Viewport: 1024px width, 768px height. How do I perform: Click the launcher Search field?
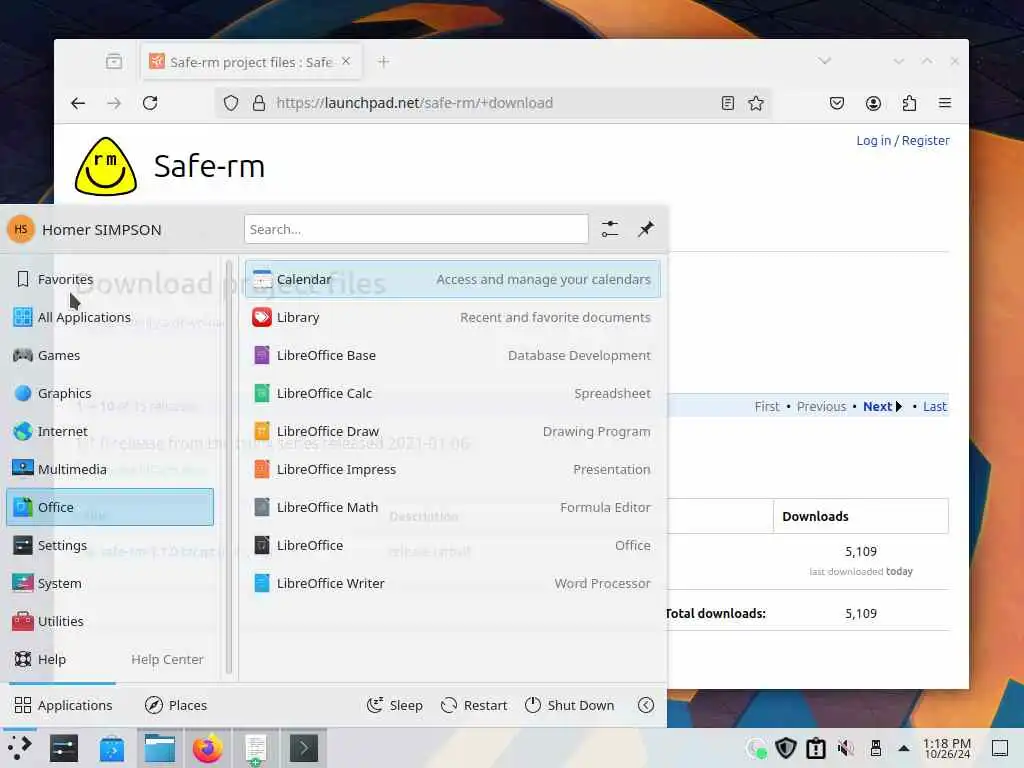pyautogui.click(x=416, y=229)
